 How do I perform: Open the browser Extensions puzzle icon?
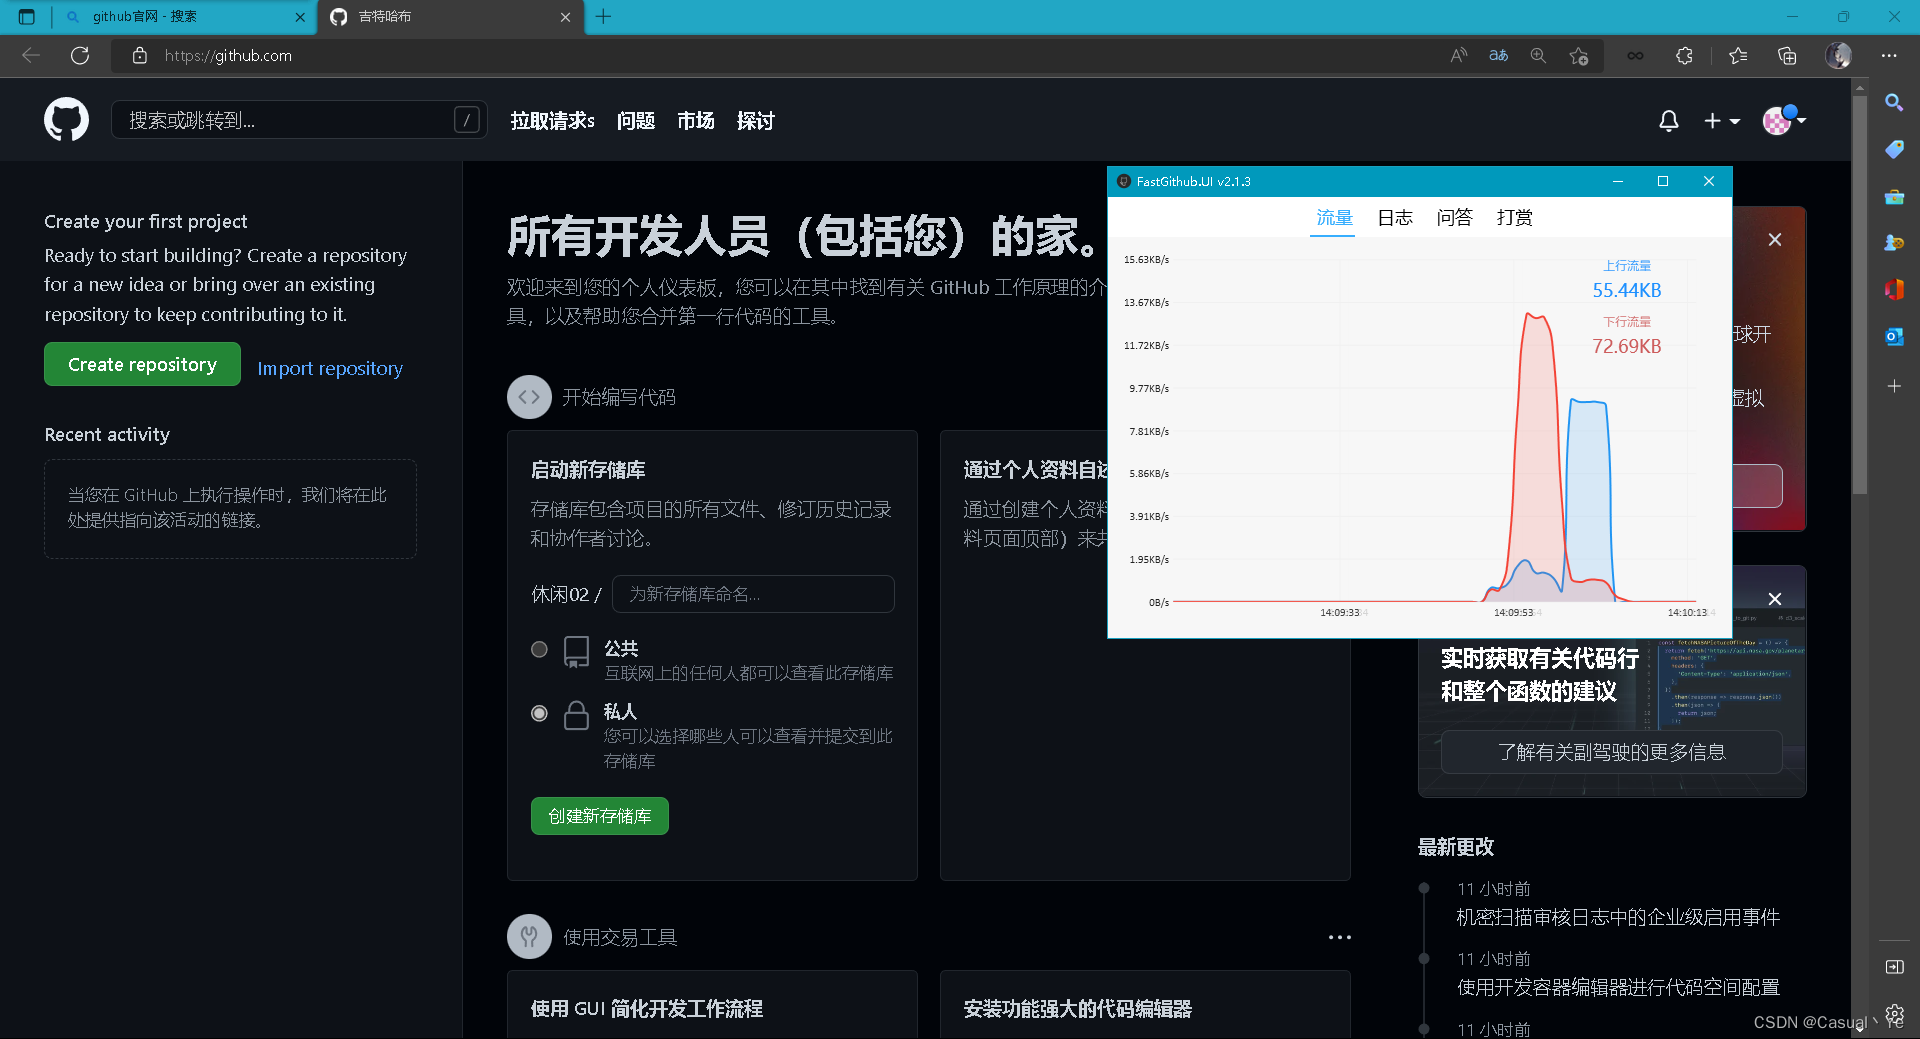(x=1684, y=56)
